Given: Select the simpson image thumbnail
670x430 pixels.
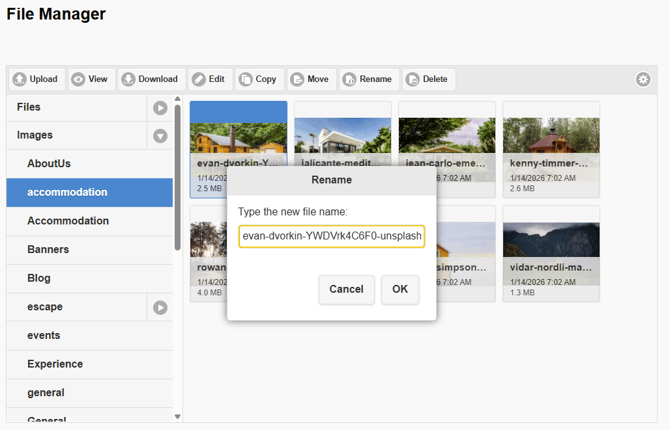Looking at the screenshot, I should coord(466,254).
